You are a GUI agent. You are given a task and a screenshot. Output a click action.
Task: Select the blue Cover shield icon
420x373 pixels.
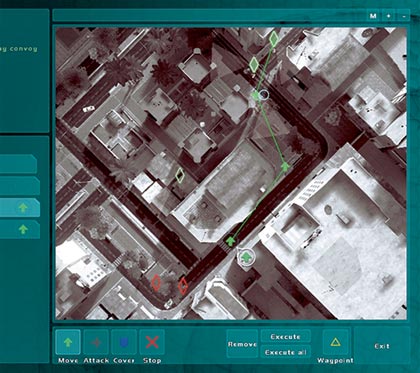coord(124,342)
